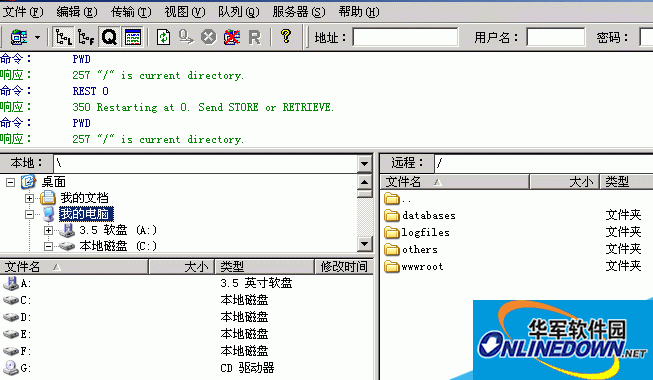Screen dimensions: 653x380
Task: Select 3.5 软盘 (A:) tree item
Action: pyautogui.click(x=118, y=230)
